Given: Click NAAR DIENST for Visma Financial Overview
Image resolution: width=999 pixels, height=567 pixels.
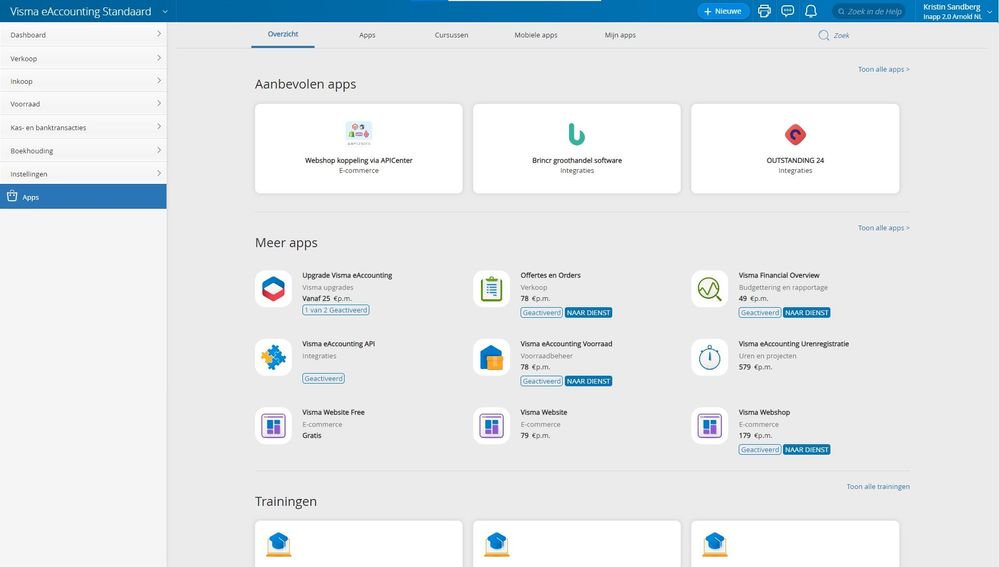Looking at the screenshot, I should pyautogui.click(x=807, y=313).
